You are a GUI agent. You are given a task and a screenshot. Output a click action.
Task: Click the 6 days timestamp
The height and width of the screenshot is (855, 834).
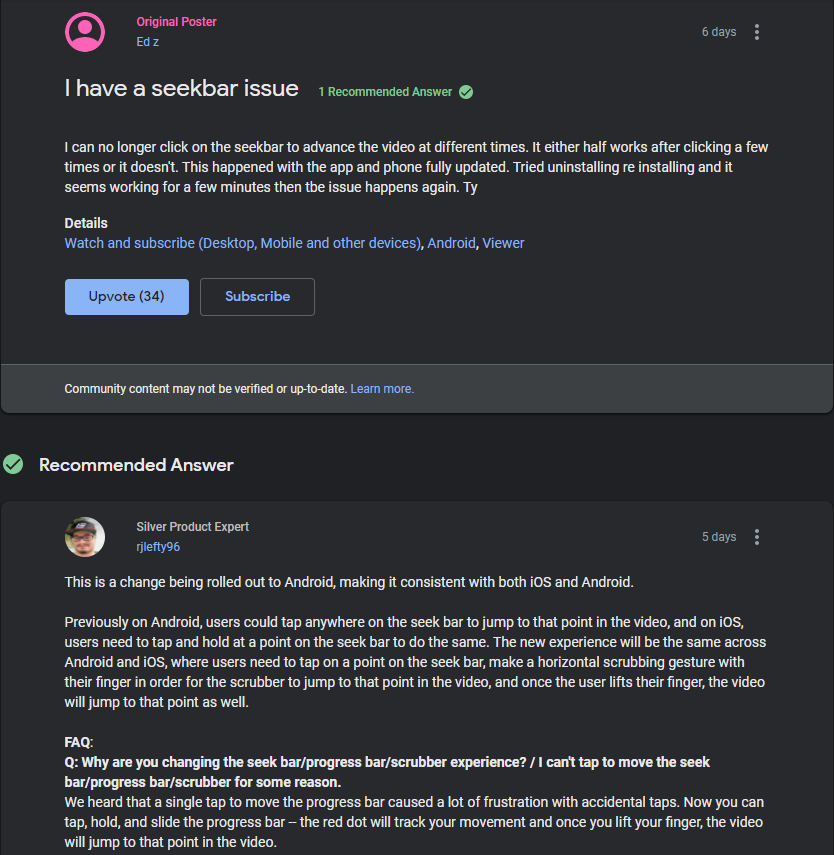click(x=718, y=32)
